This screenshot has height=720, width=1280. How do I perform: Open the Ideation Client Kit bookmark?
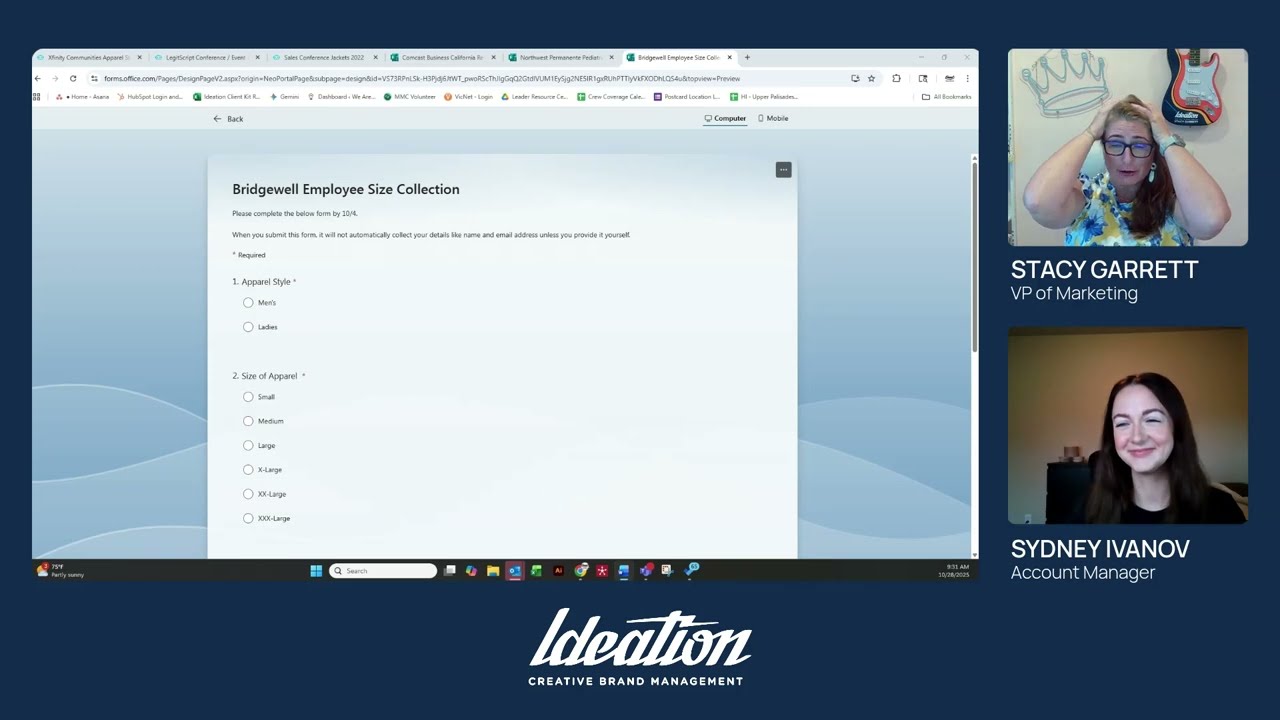tap(227, 97)
